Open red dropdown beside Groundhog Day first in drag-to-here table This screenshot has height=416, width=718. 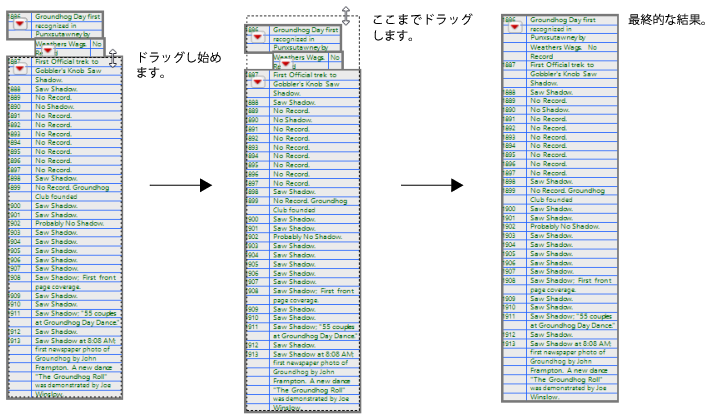[x=258, y=37]
